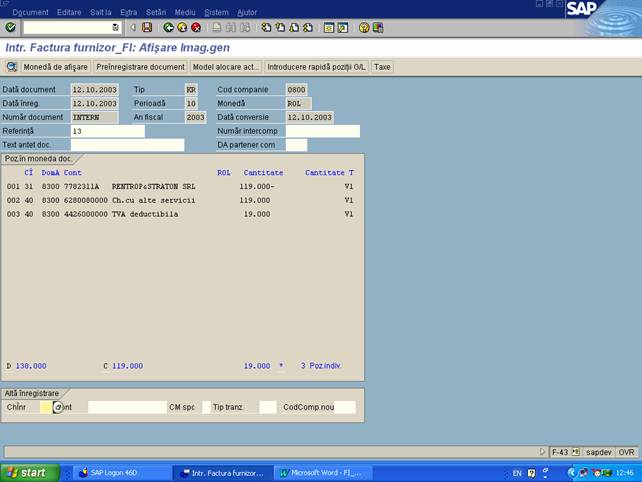Click the Preînregistrare document button
This screenshot has width=642, height=482.
(x=140, y=67)
